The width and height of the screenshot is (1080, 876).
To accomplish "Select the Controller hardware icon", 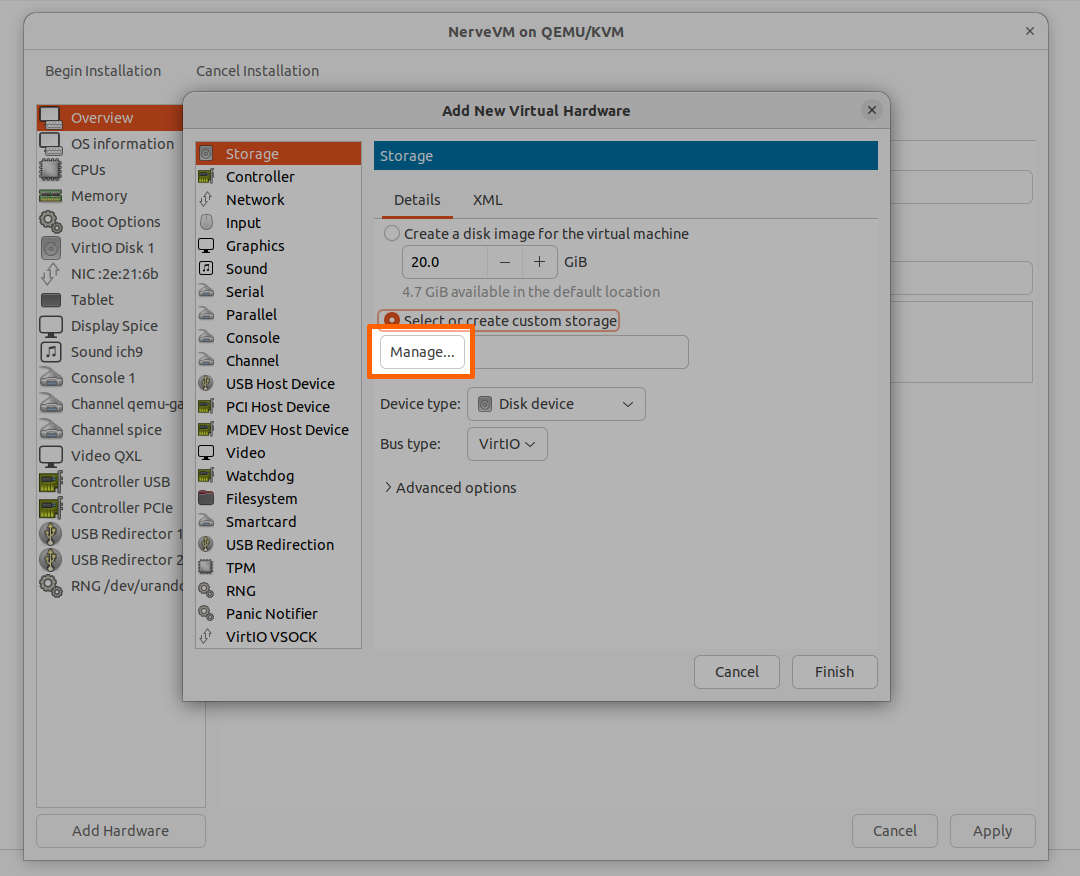I will (206, 177).
